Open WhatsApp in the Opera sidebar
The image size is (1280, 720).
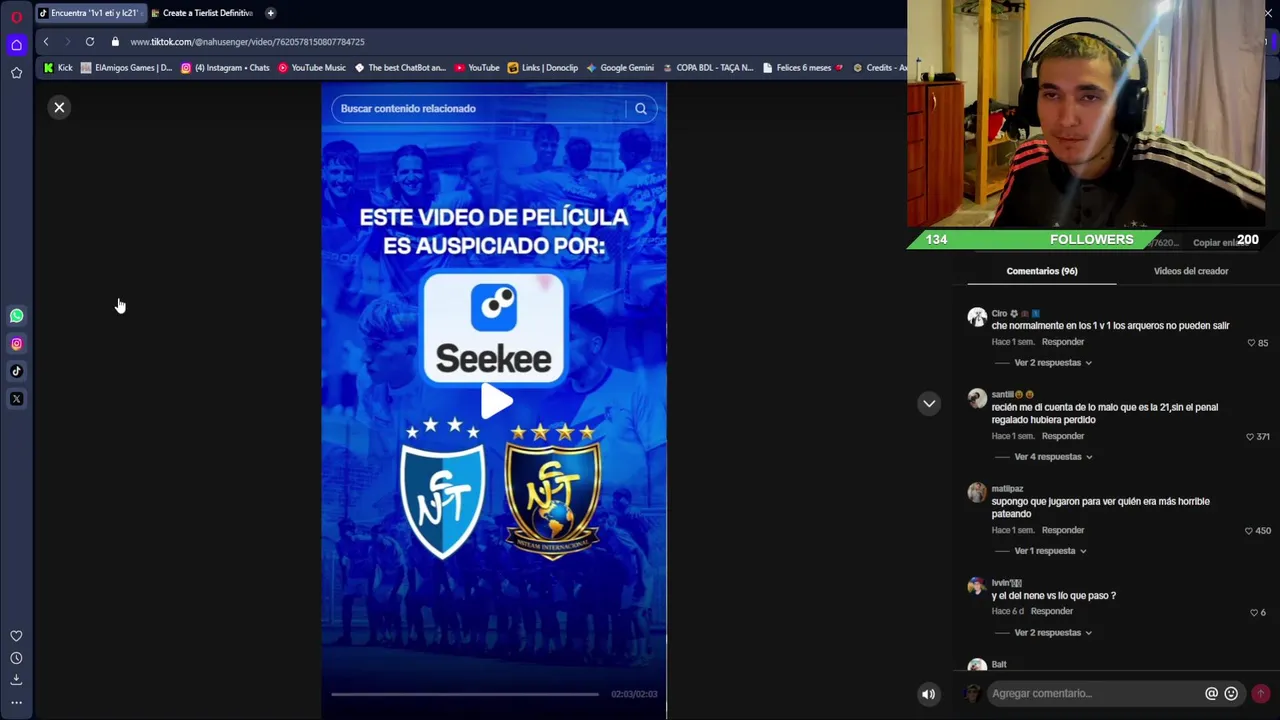point(16,316)
